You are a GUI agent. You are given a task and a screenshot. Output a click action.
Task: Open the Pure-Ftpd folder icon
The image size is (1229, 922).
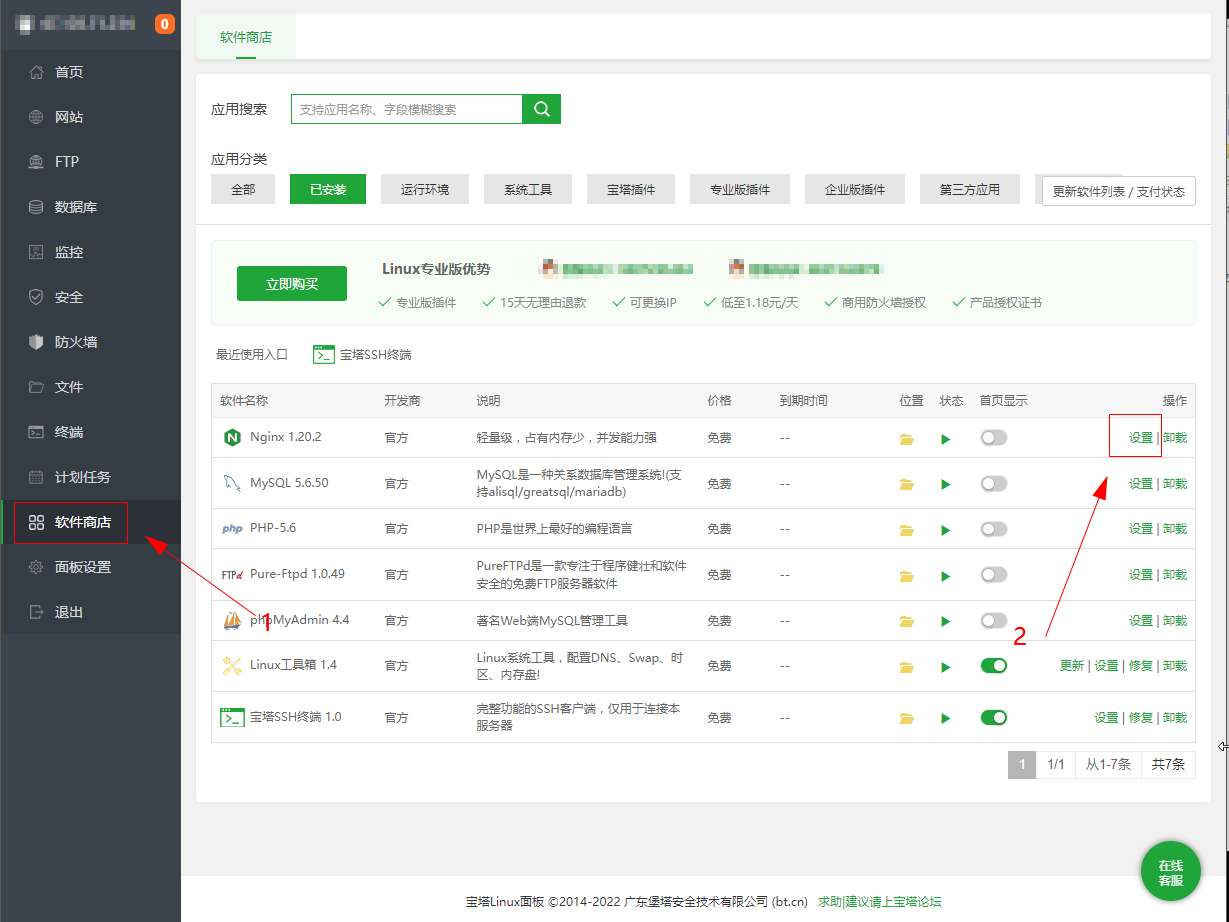click(907, 575)
